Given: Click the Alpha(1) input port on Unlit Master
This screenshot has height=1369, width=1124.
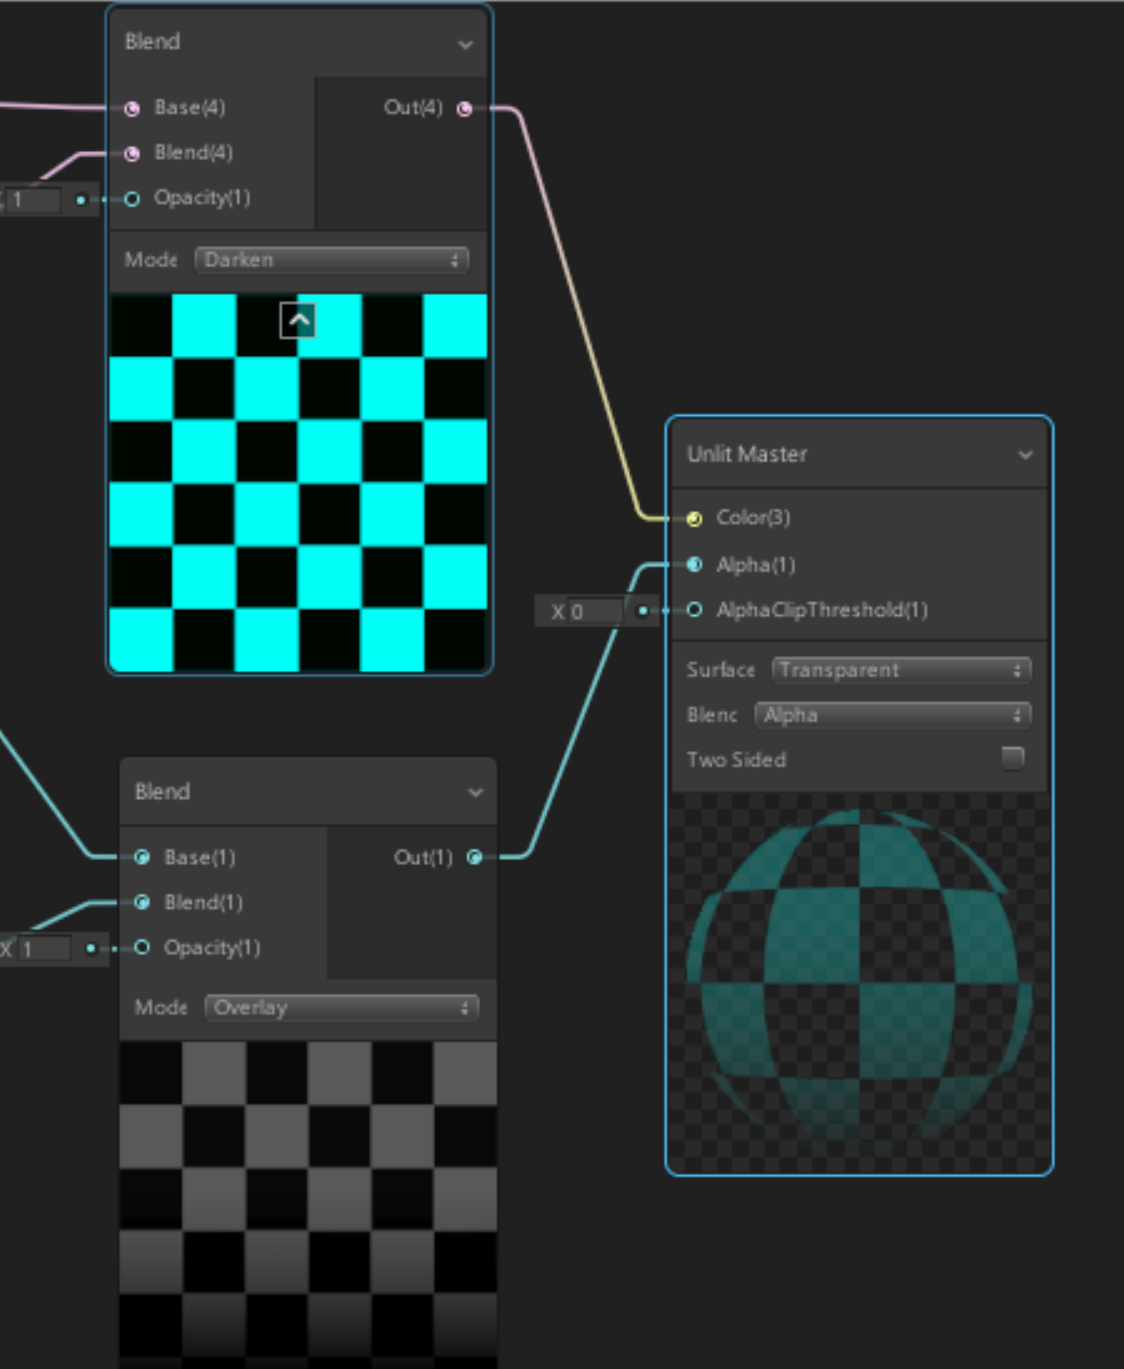Looking at the screenshot, I should click(694, 565).
